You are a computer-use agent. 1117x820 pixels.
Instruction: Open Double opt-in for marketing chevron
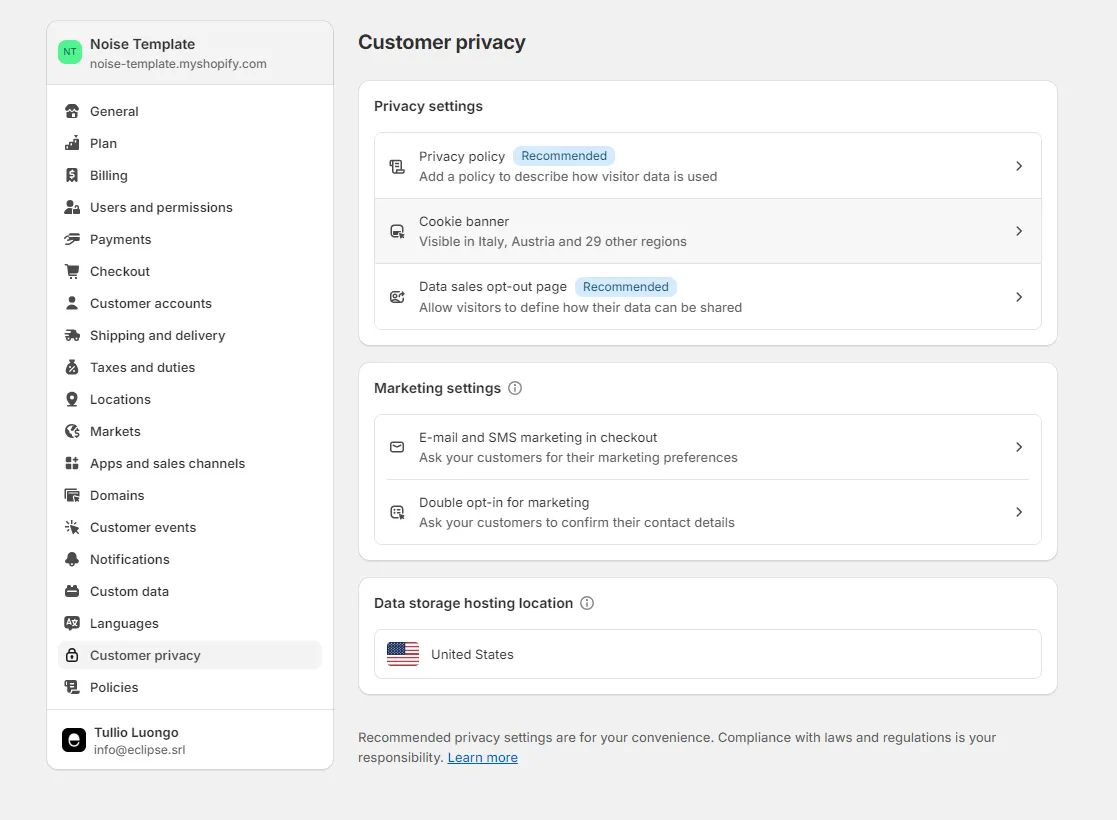point(1019,512)
